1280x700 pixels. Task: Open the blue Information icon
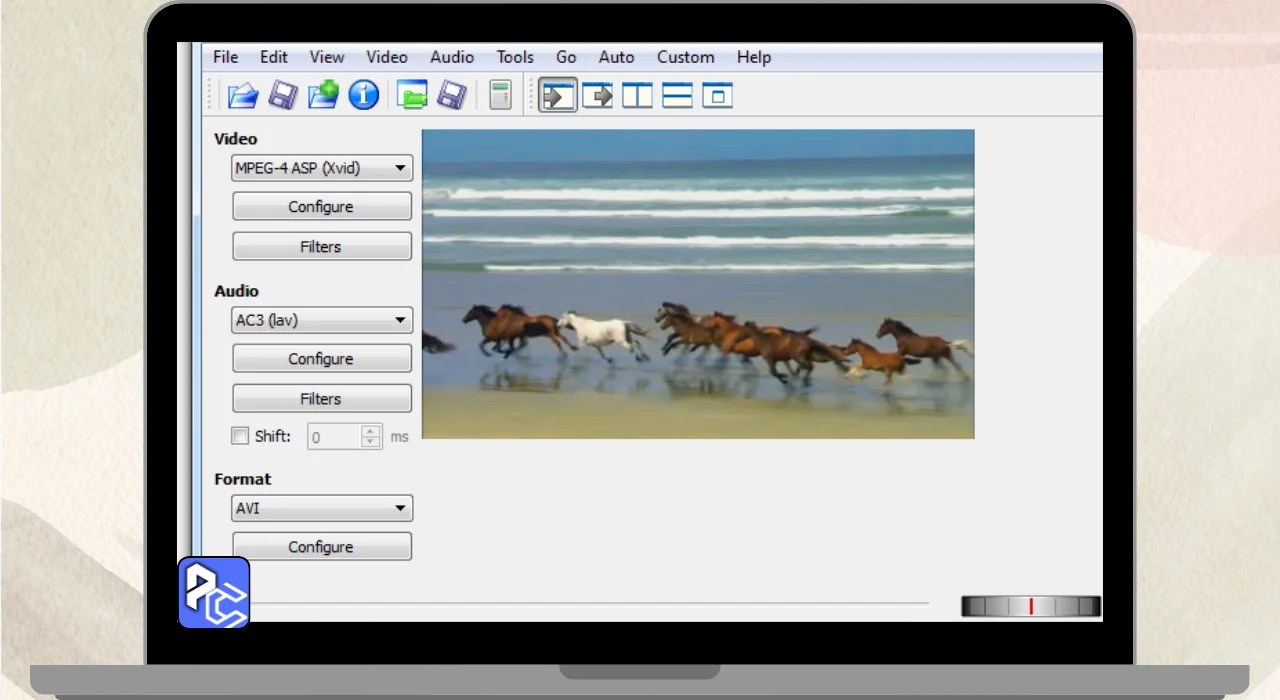[363, 96]
